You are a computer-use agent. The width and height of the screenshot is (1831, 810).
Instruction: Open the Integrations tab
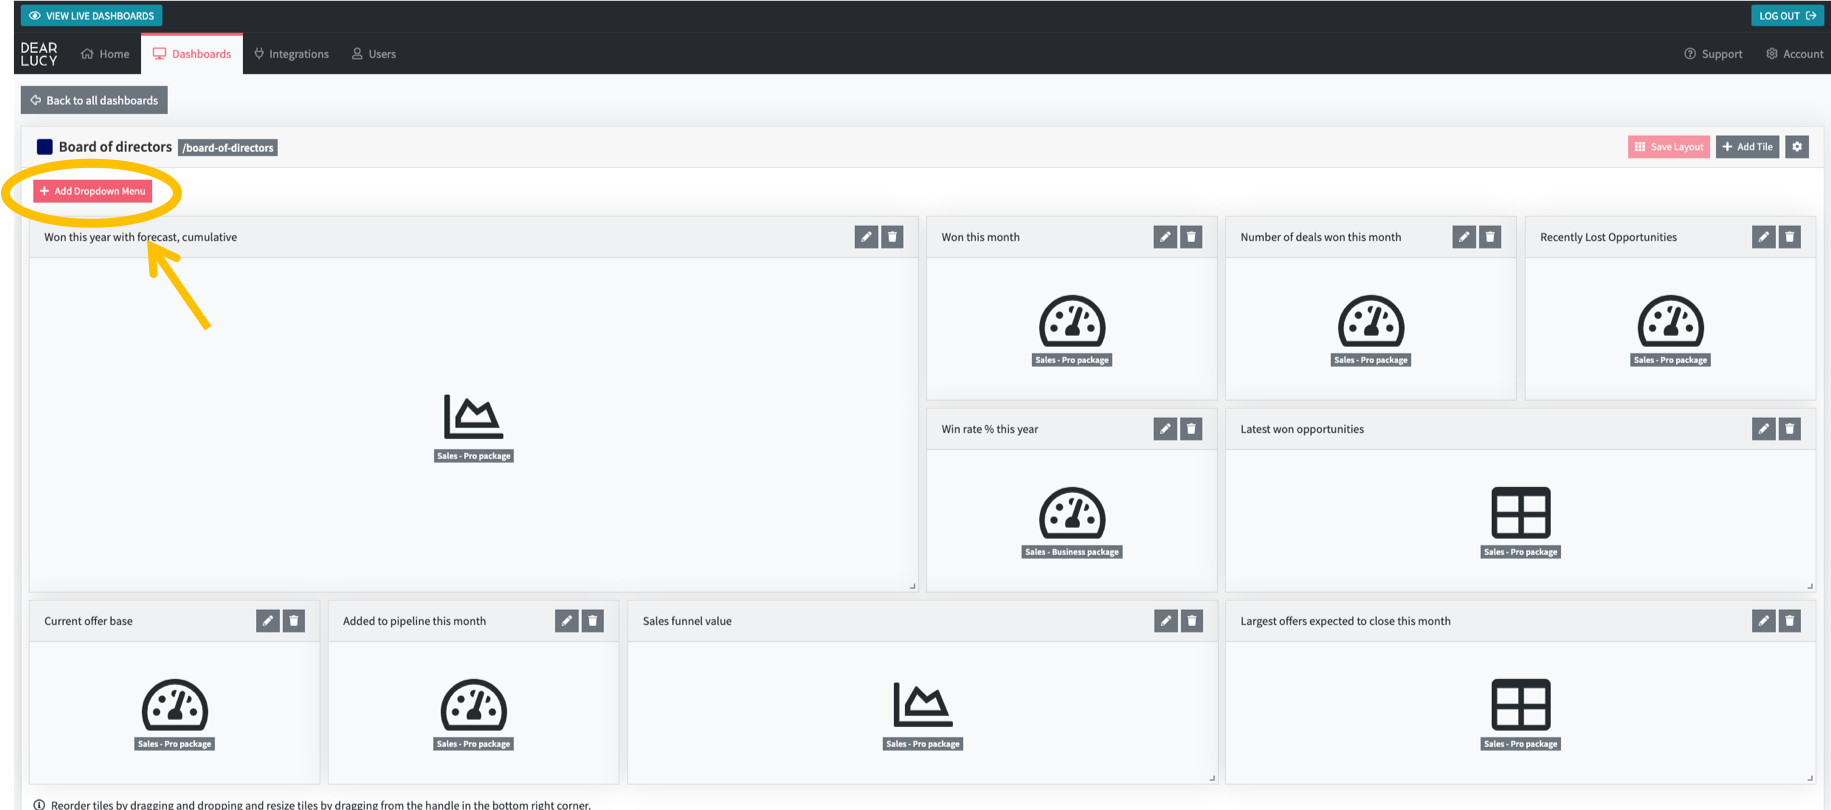tap(291, 54)
